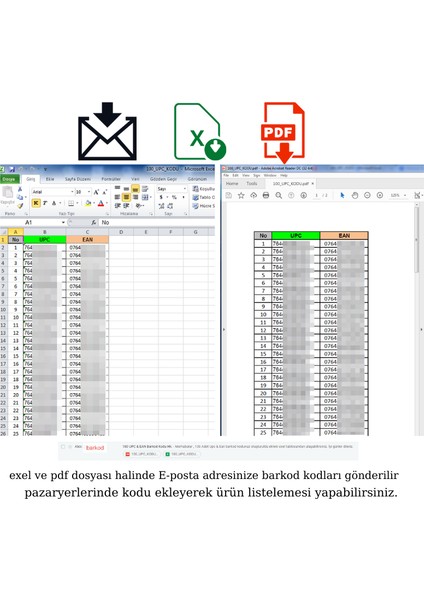Click the Hücre Stilleri button
The height and width of the screenshot is (600, 424).
[203, 206]
